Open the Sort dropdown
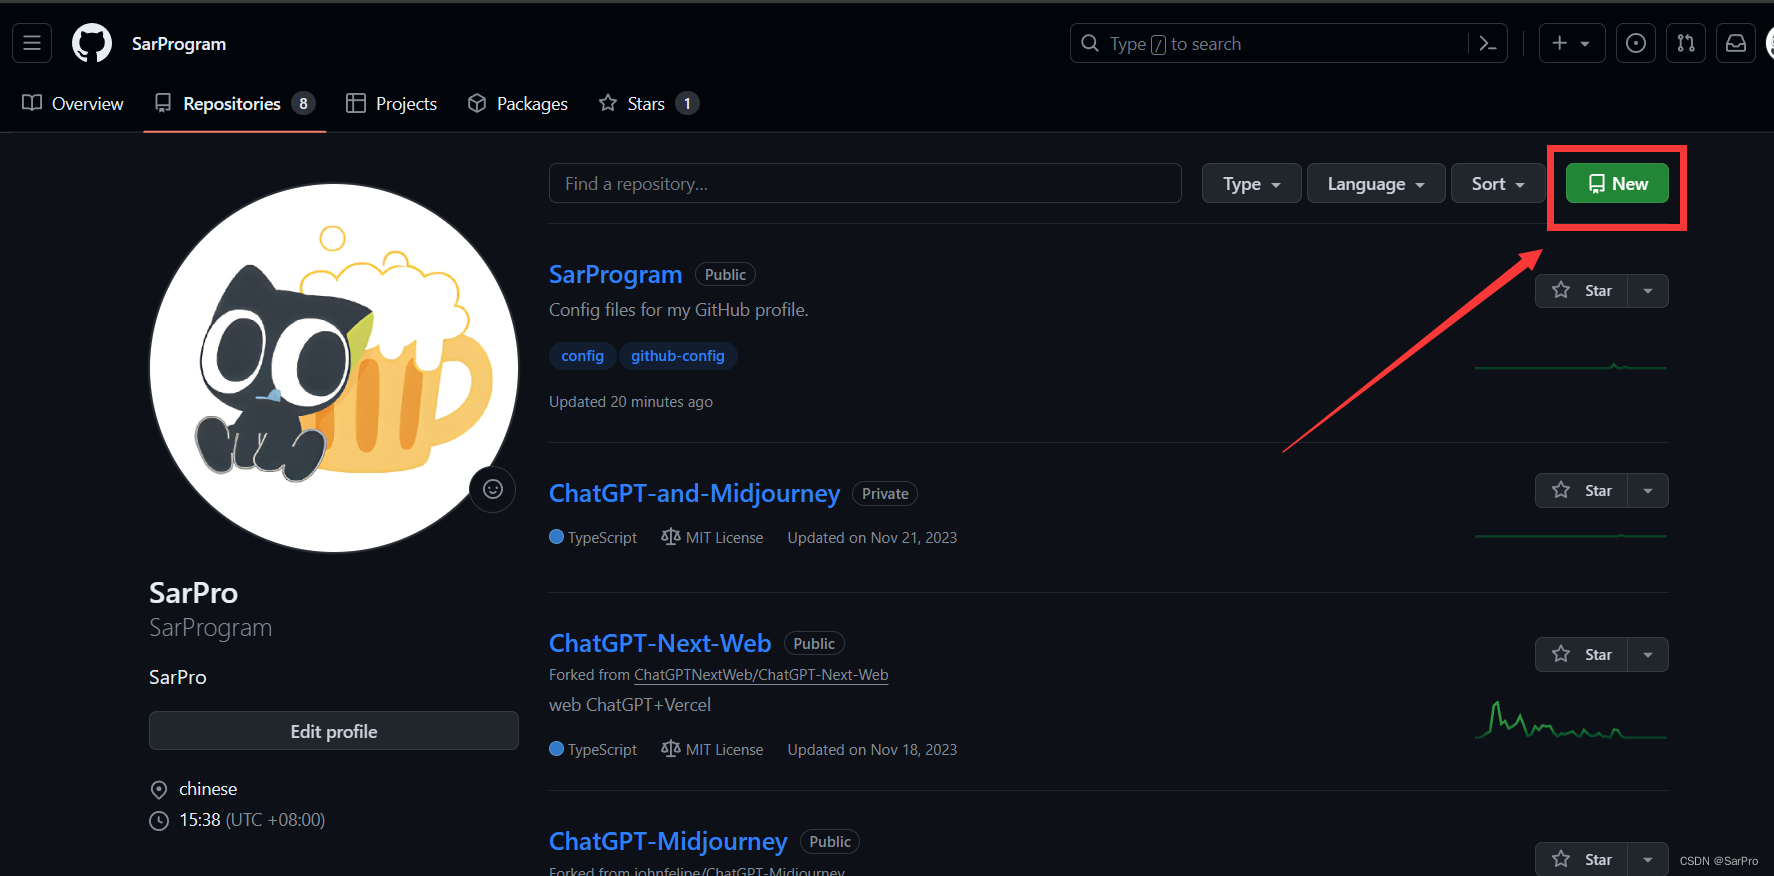This screenshot has height=876, width=1774. 1498,183
